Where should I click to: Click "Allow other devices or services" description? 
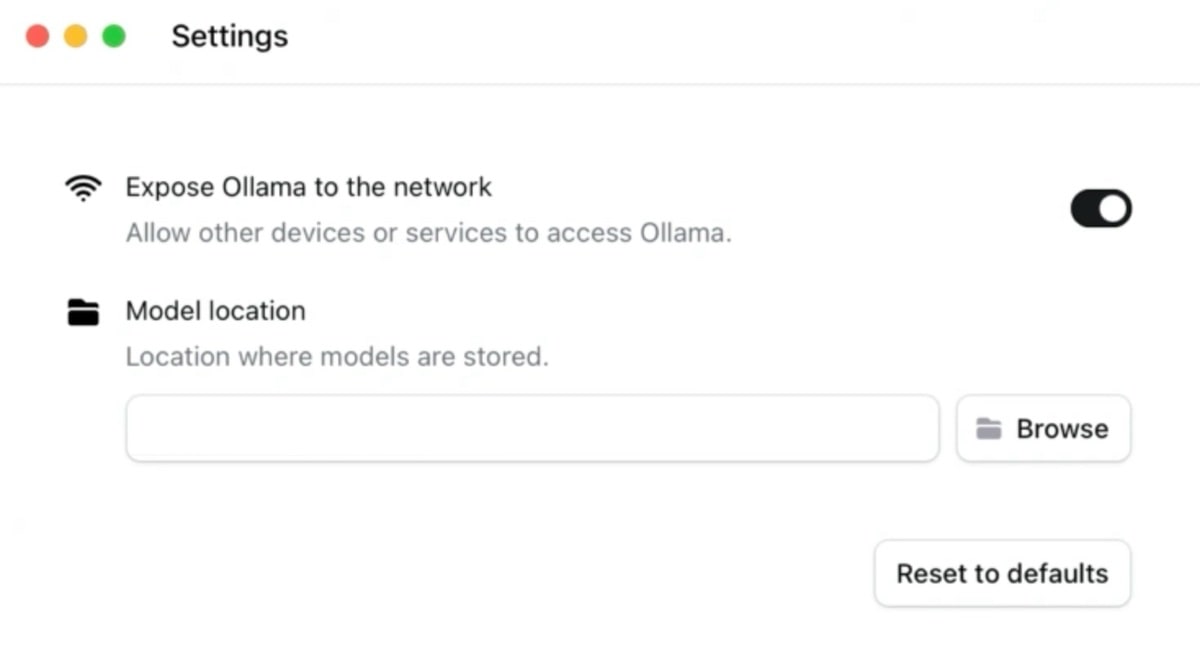428,233
